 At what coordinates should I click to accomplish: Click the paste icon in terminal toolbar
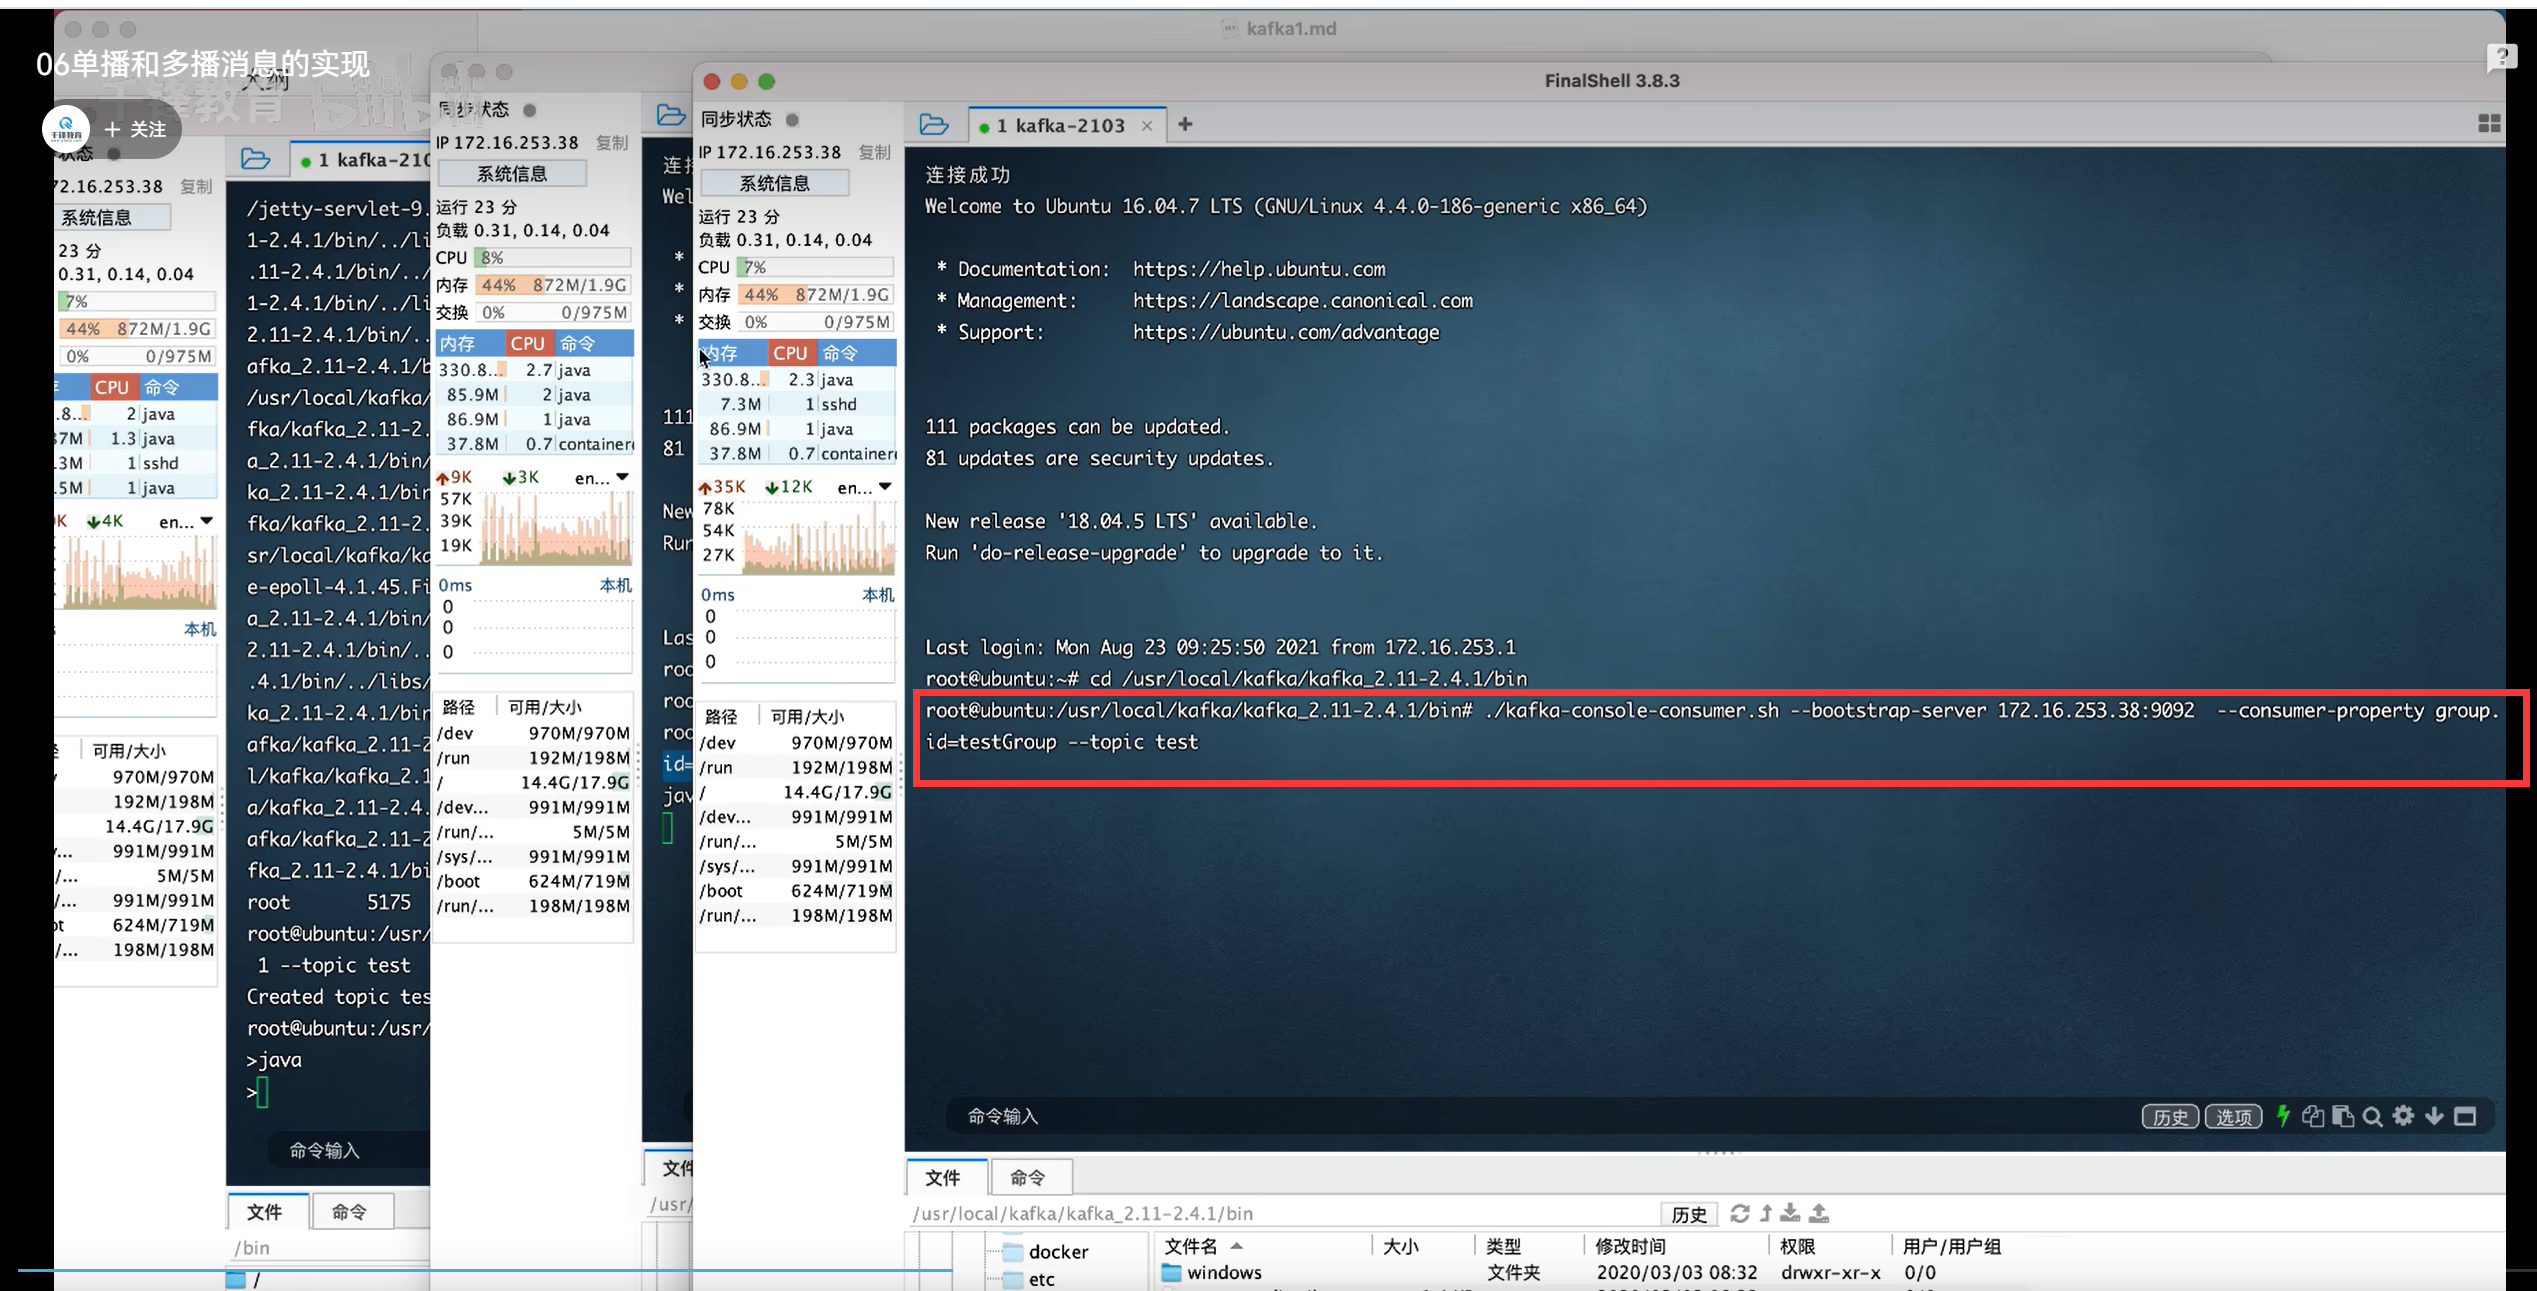[x=2342, y=1116]
